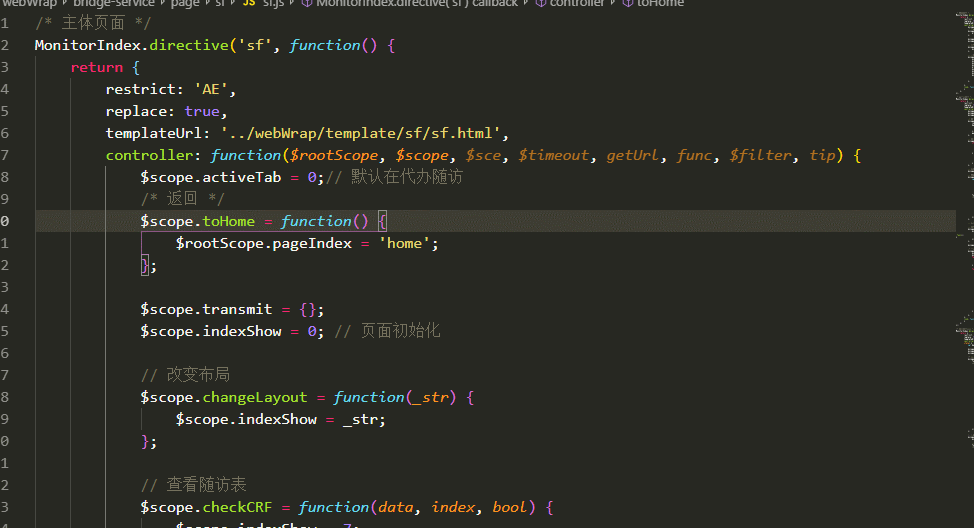Click the comment /* 主体页面 */

[93, 23]
